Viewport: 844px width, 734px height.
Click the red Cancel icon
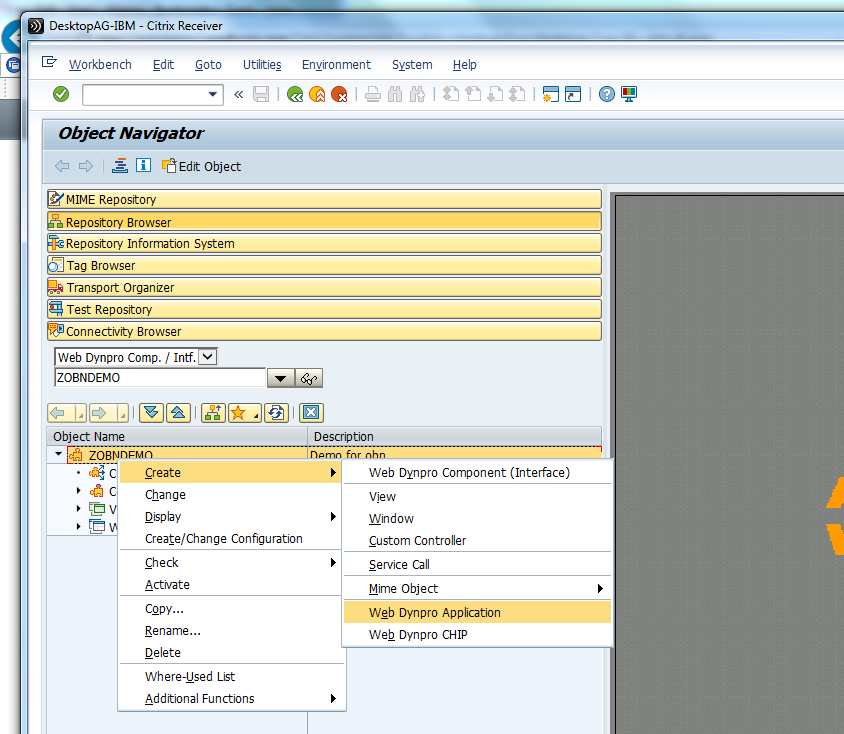339,95
